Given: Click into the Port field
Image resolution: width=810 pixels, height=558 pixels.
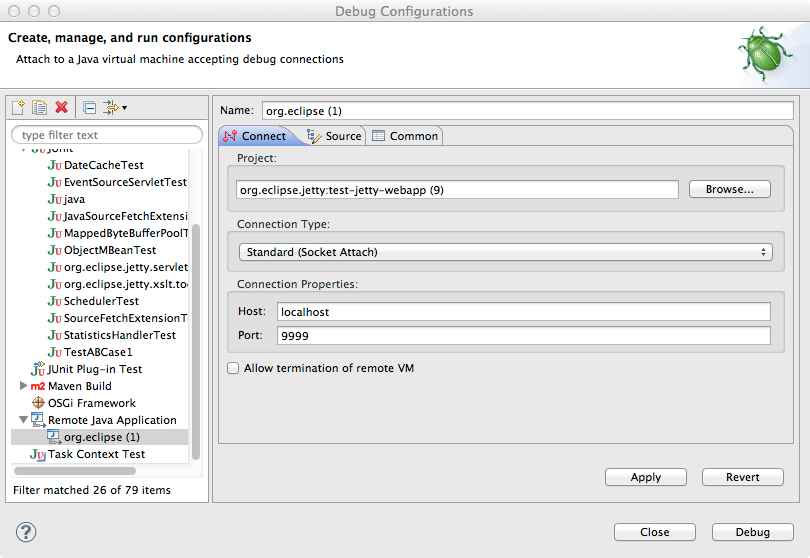Looking at the screenshot, I should coord(524,336).
